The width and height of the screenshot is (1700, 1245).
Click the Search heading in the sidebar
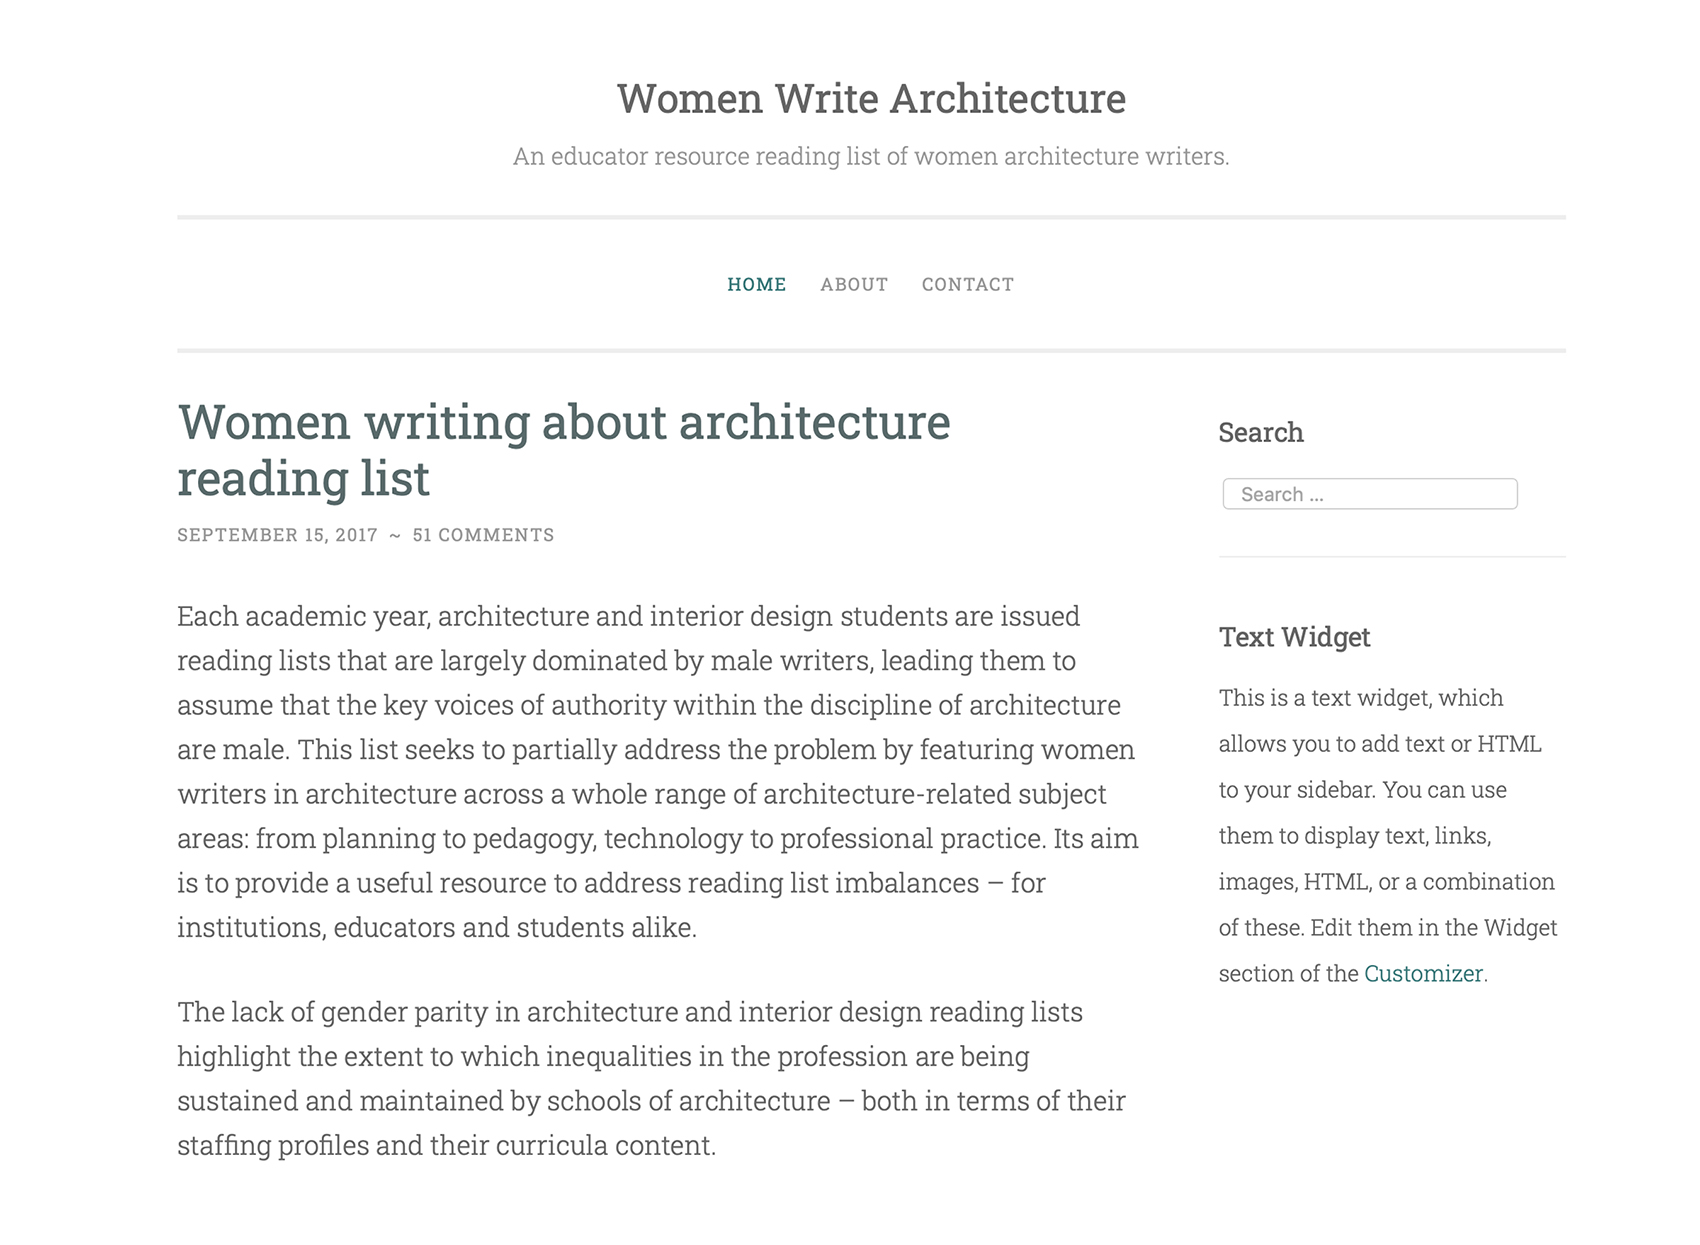1260,432
